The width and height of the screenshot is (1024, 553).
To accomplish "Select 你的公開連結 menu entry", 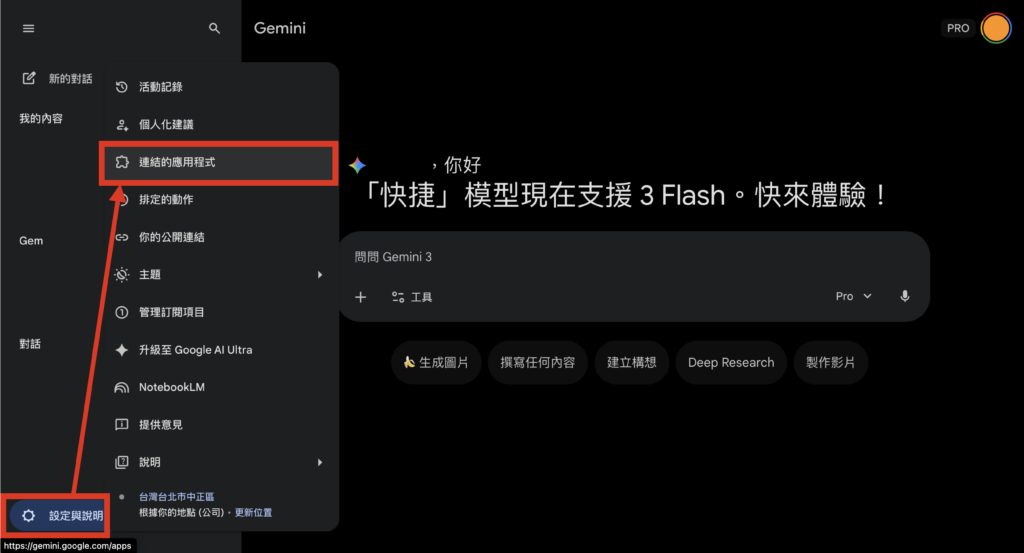I will coord(219,237).
